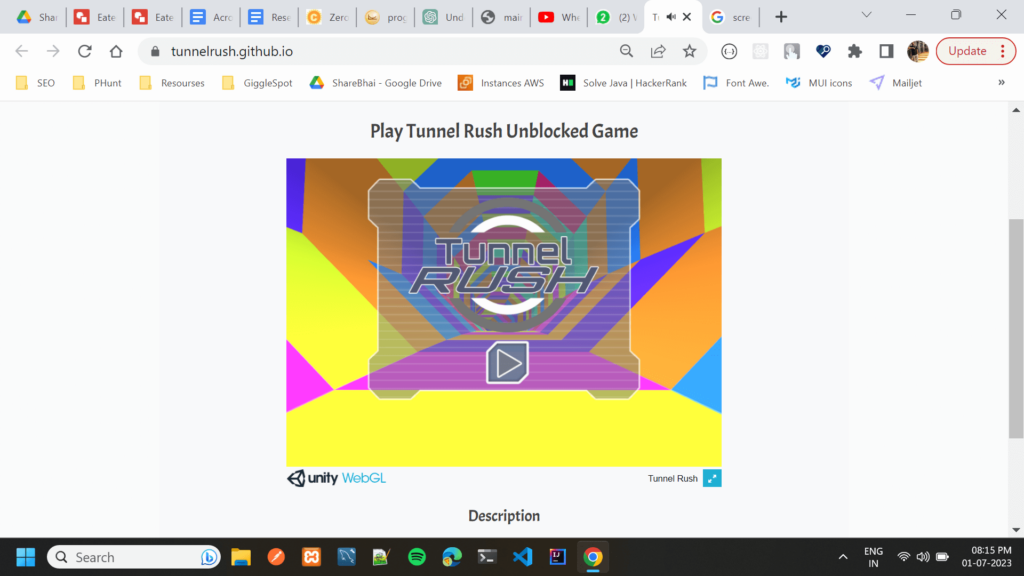This screenshot has width=1024, height=576.
Task: Open the Windows Start menu
Action: click(x=25, y=557)
